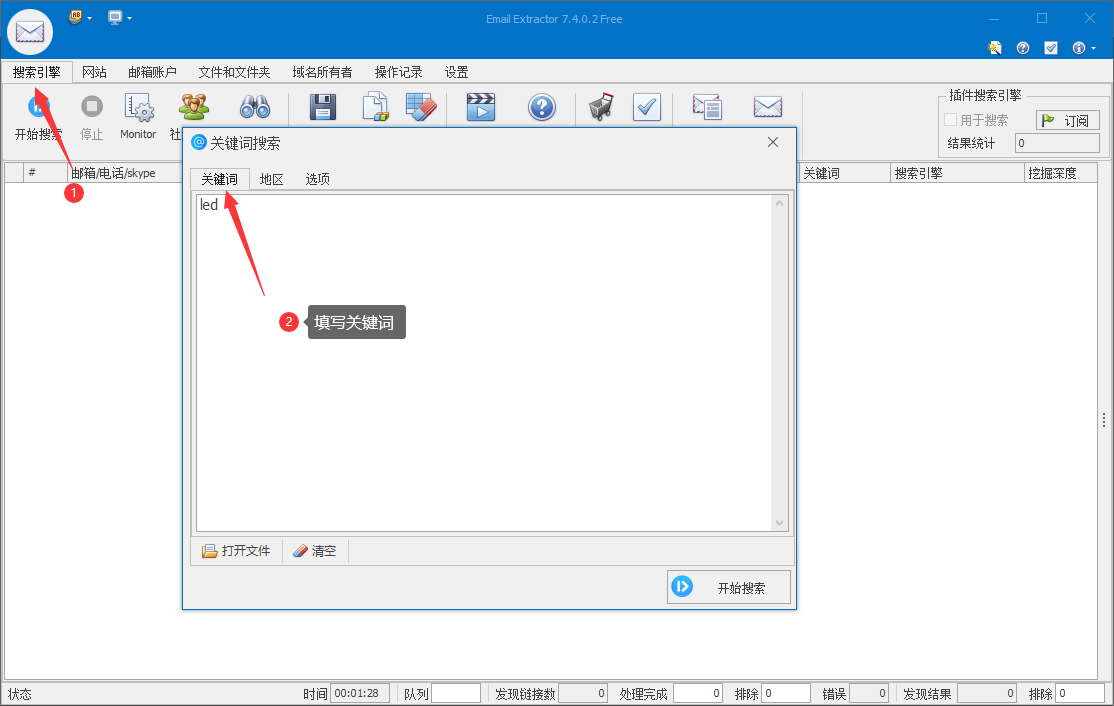
Task: Select the 关键词 tab in the dialog
Action: (220, 179)
